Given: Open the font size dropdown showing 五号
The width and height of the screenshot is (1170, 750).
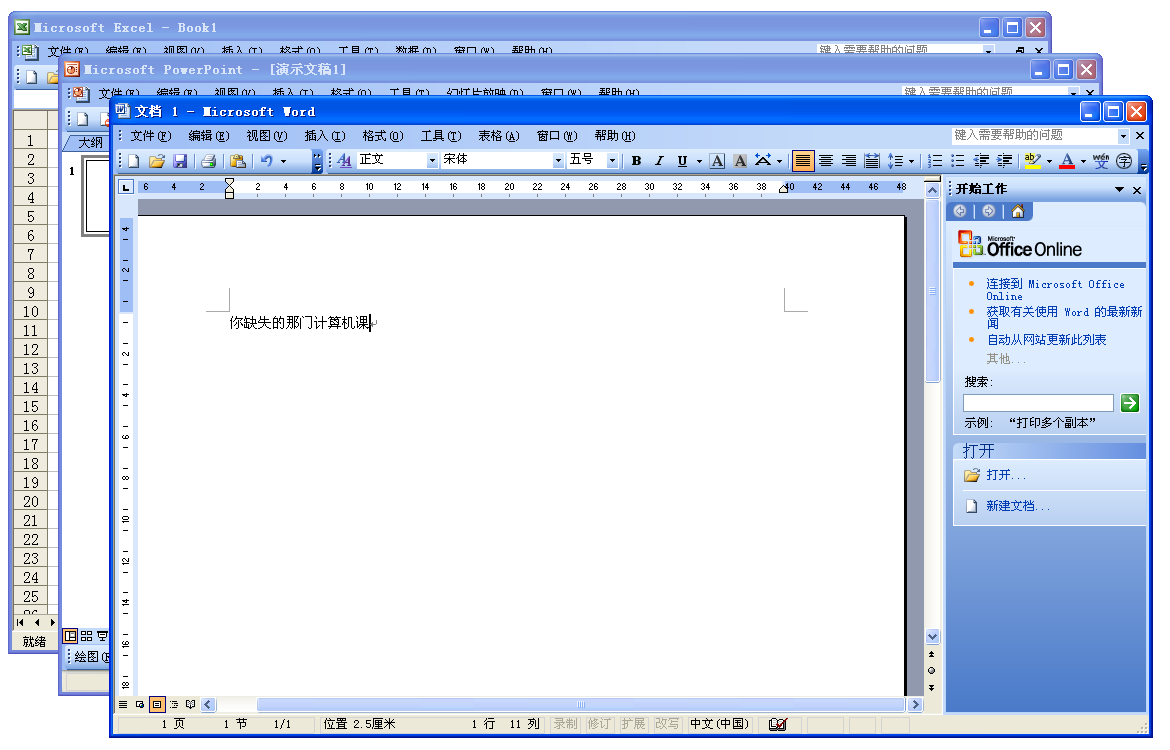Looking at the screenshot, I should (608, 159).
